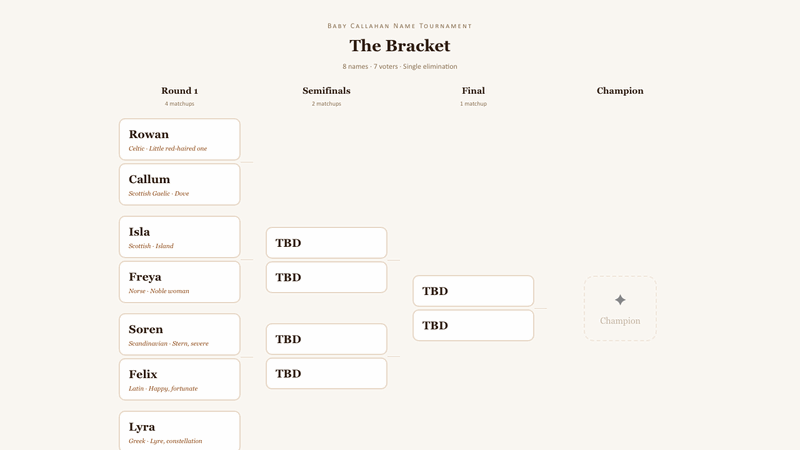This screenshot has height=450, width=800.
Task: Choose Freya, the Norse name
Action: pyautogui.click(x=179, y=282)
